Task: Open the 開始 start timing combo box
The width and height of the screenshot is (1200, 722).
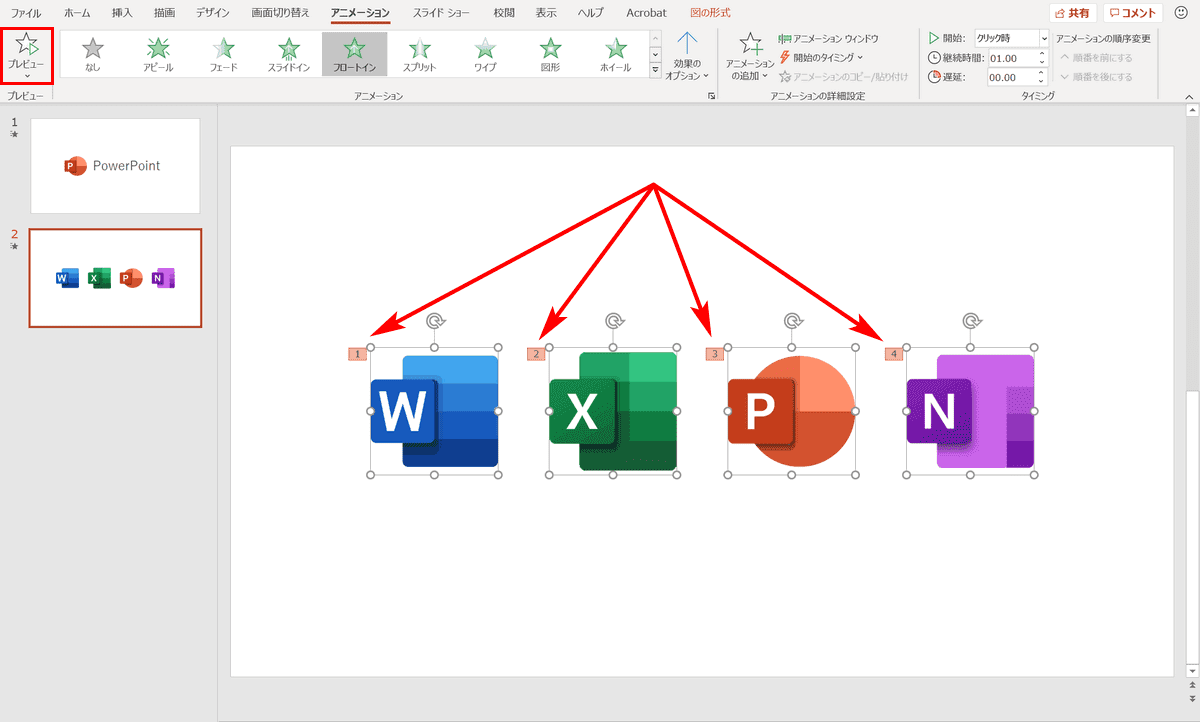Action: pos(1012,38)
